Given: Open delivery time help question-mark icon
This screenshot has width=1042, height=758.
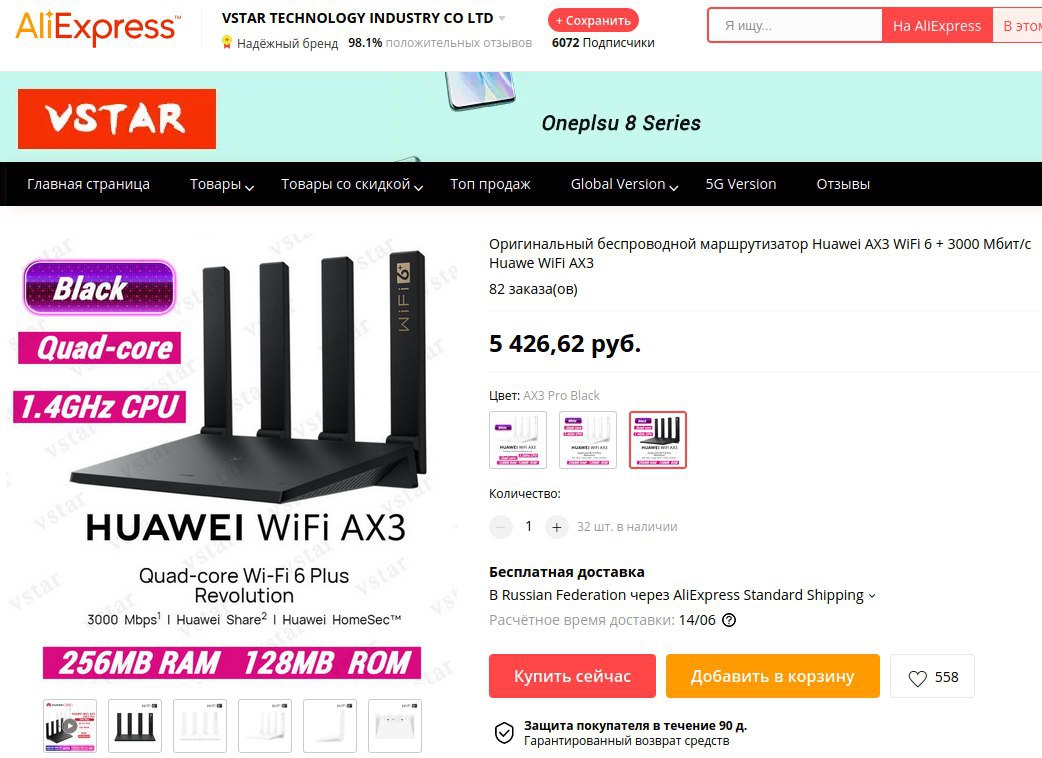Looking at the screenshot, I should point(729,620).
